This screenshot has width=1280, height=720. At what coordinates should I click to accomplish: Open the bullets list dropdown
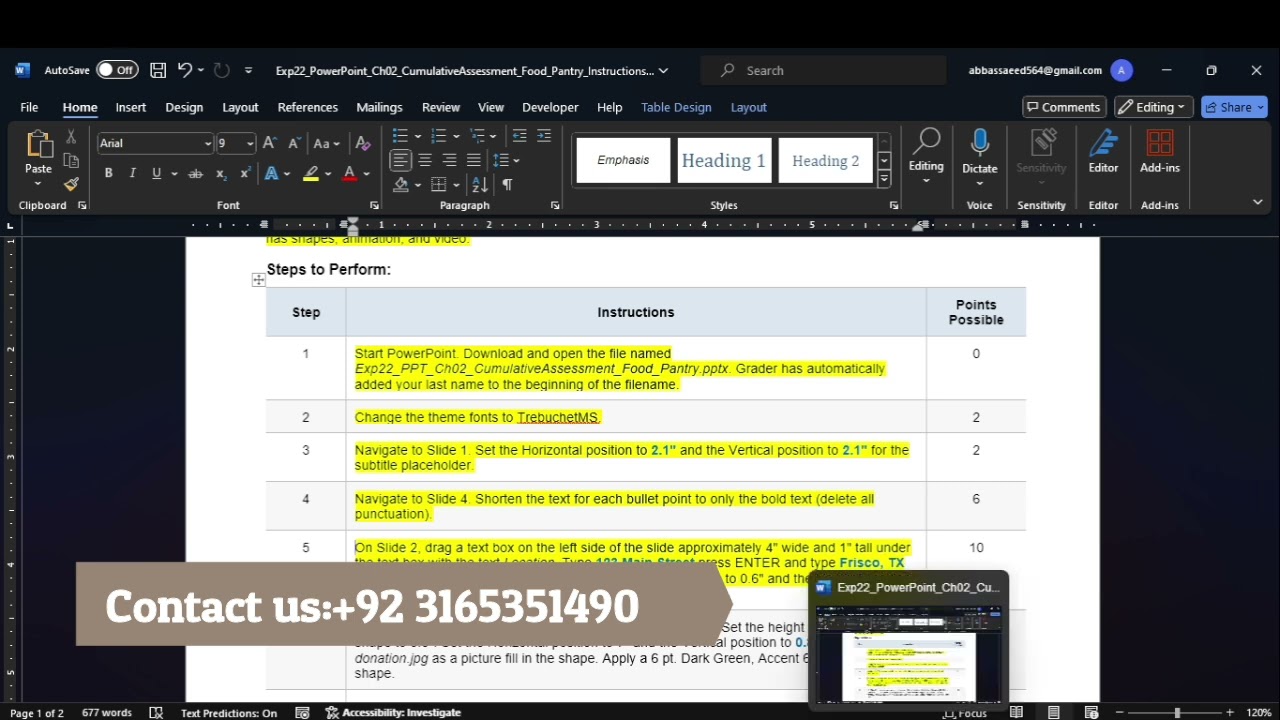coord(416,136)
